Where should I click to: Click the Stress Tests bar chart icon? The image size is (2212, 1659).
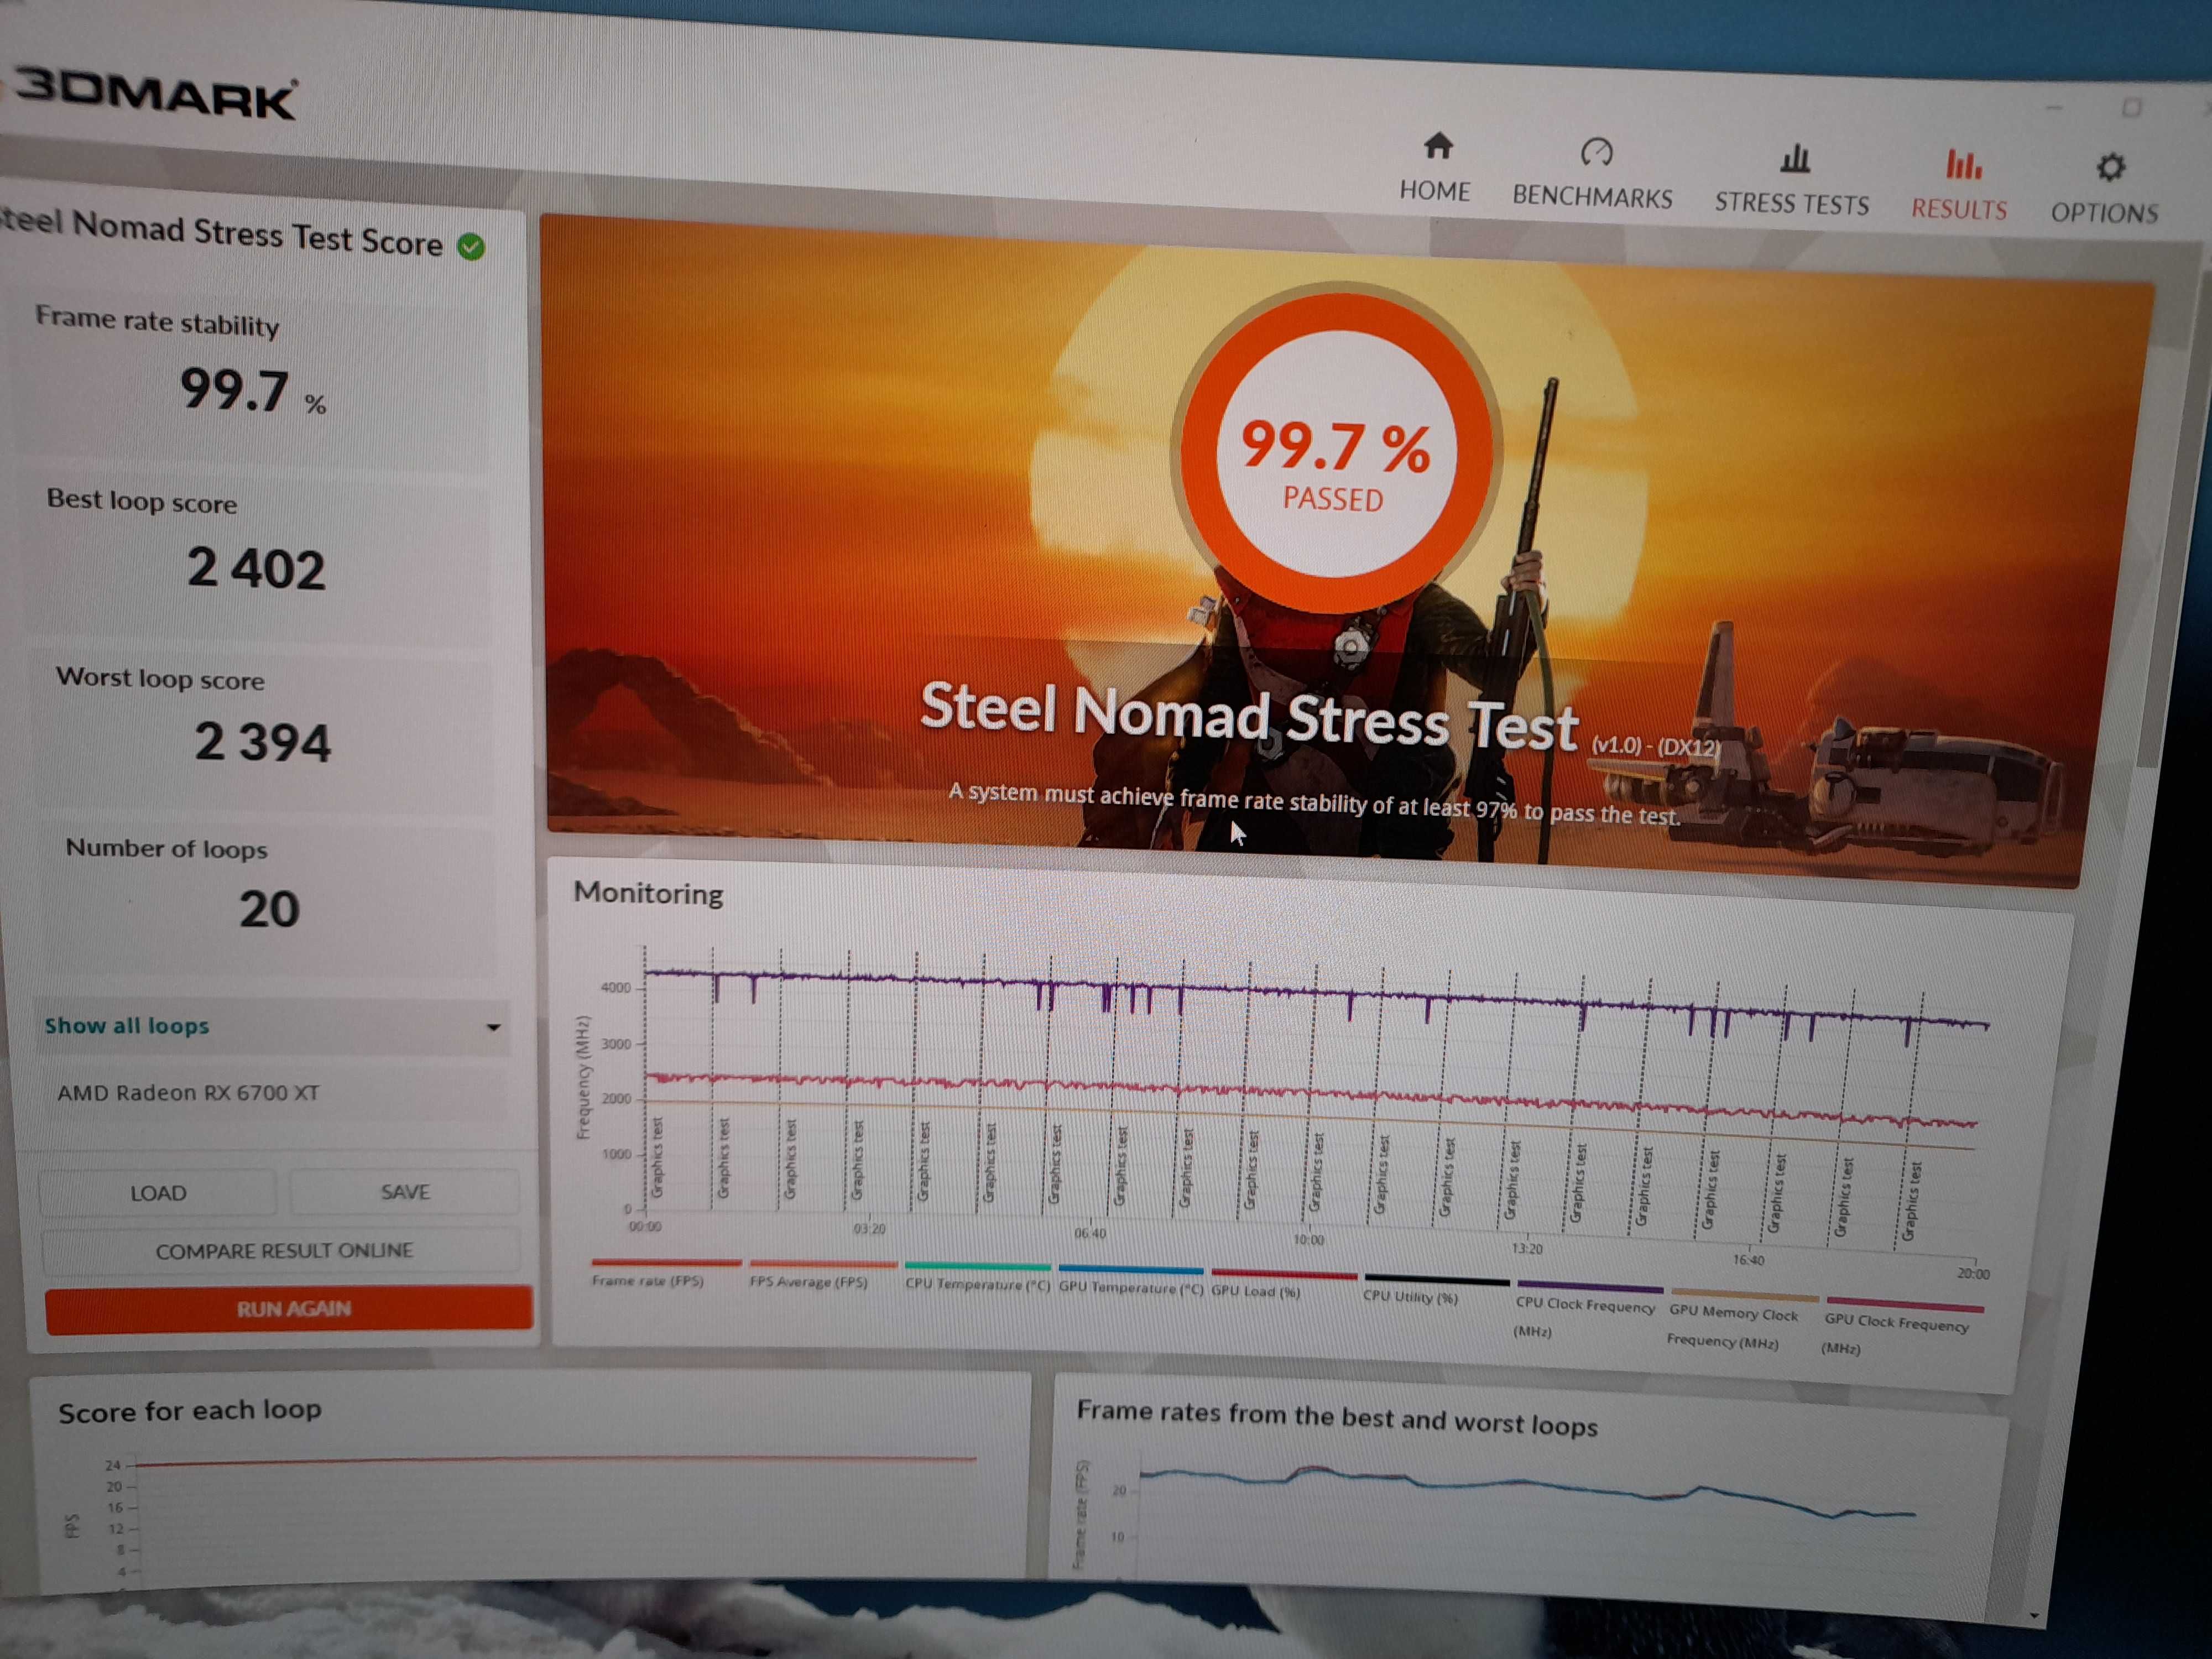pos(1795,158)
